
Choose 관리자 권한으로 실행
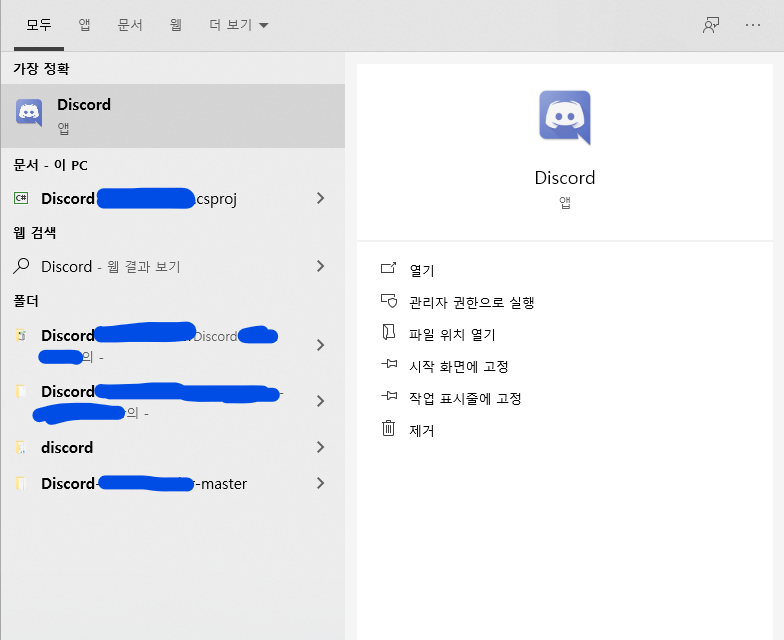tap(472, 302)
